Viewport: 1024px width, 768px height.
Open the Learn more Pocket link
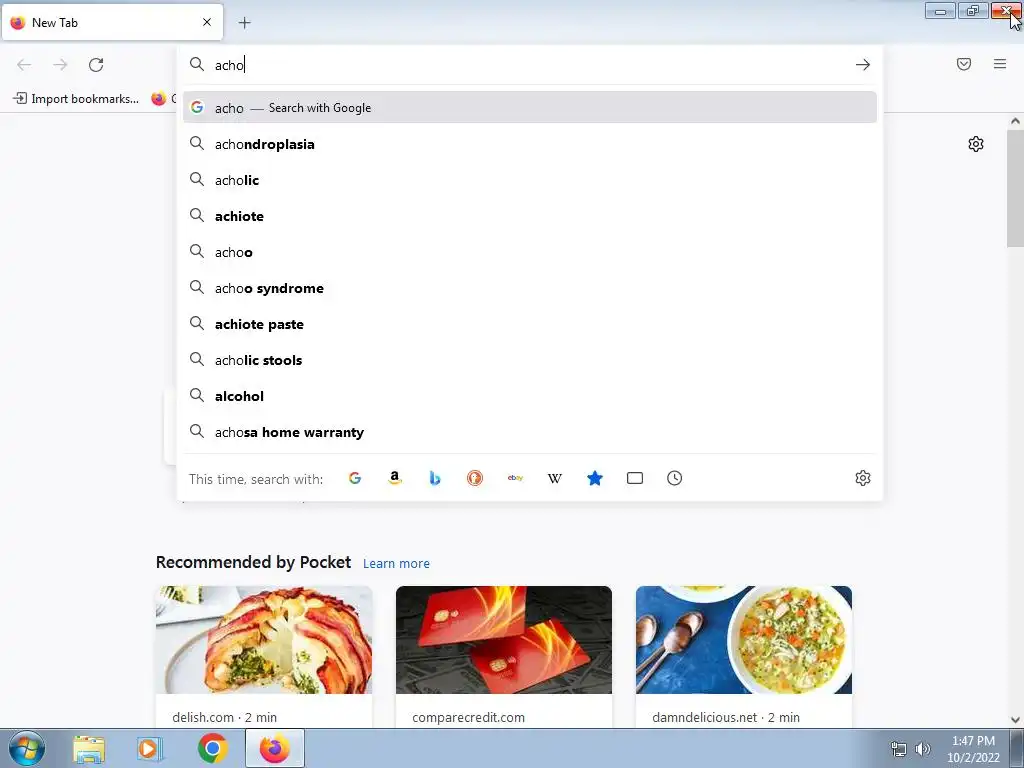pyautogui.click(x=396, y=563)
